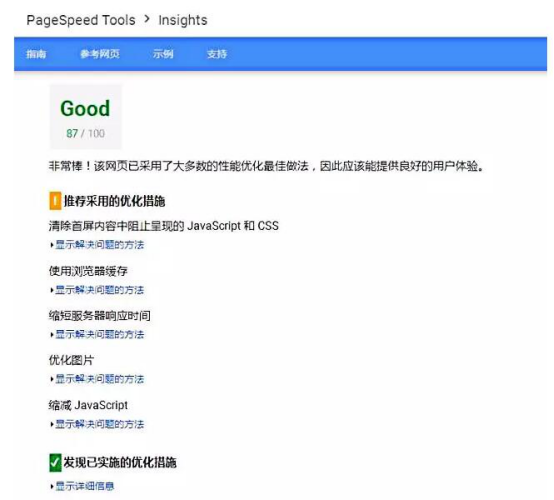The height and width of the screenshot is (500, 554).
Task: Switch to the 示例 tab
Action: click(163, 54)
